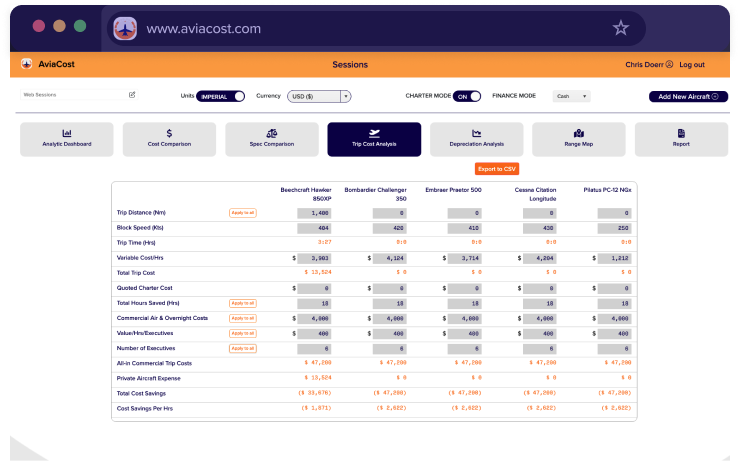740x461 pixels.
Task: Open the Chris Doerr user profile icon
Action: 669,65
